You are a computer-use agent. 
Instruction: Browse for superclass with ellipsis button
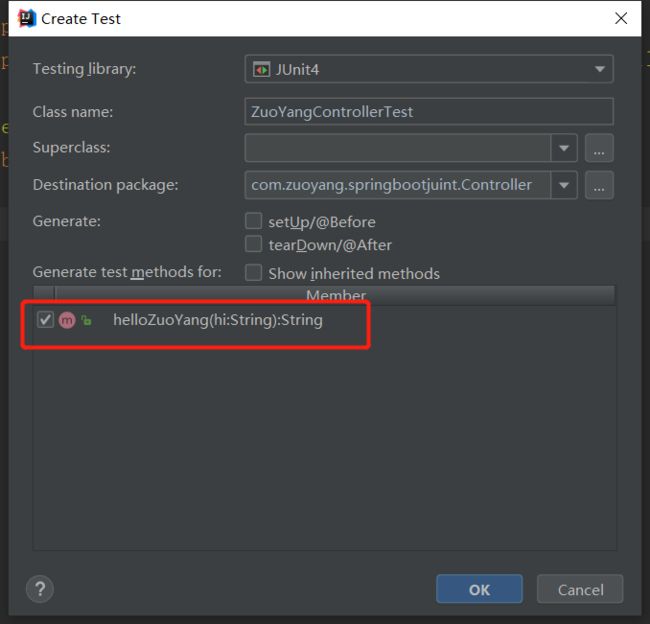point(599,148)
